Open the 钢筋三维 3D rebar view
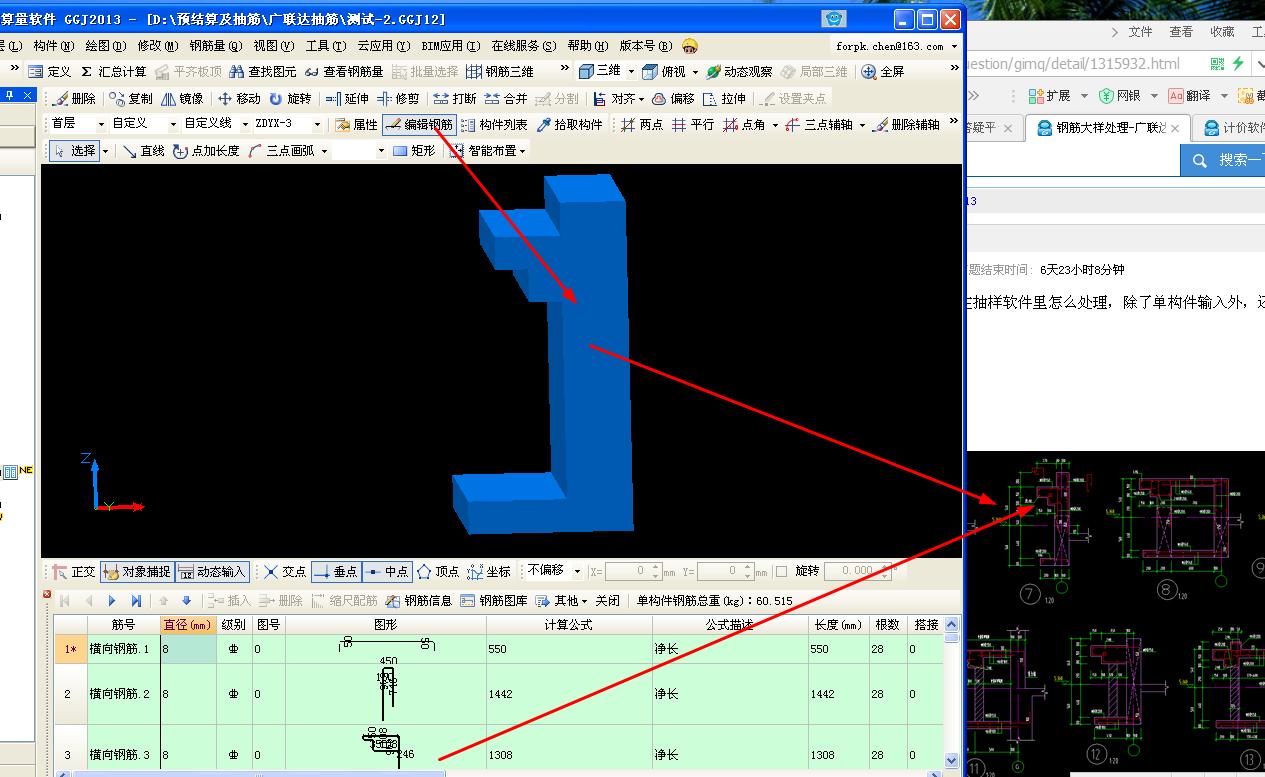The image size is (1265, 777). coord(502,71)
